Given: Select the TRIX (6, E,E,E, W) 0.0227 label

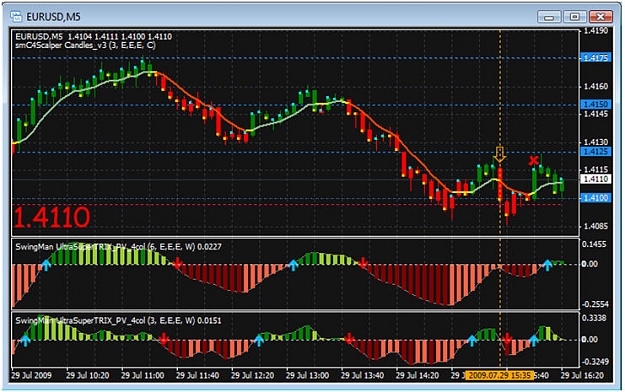Looking at the screenshot, I should 118,247.
